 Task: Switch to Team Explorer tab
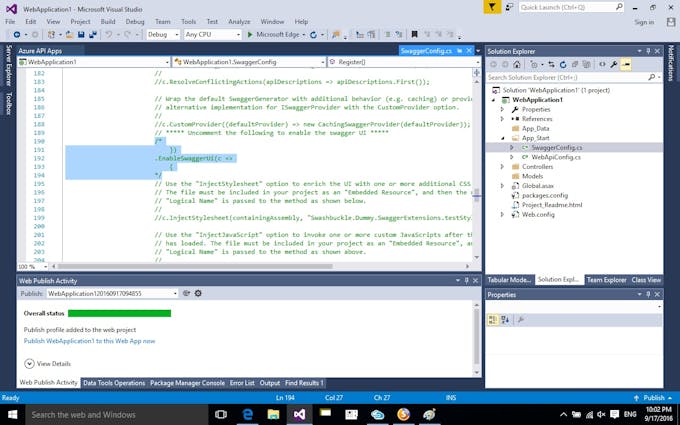pyautogui.click(x=606, y=280)
